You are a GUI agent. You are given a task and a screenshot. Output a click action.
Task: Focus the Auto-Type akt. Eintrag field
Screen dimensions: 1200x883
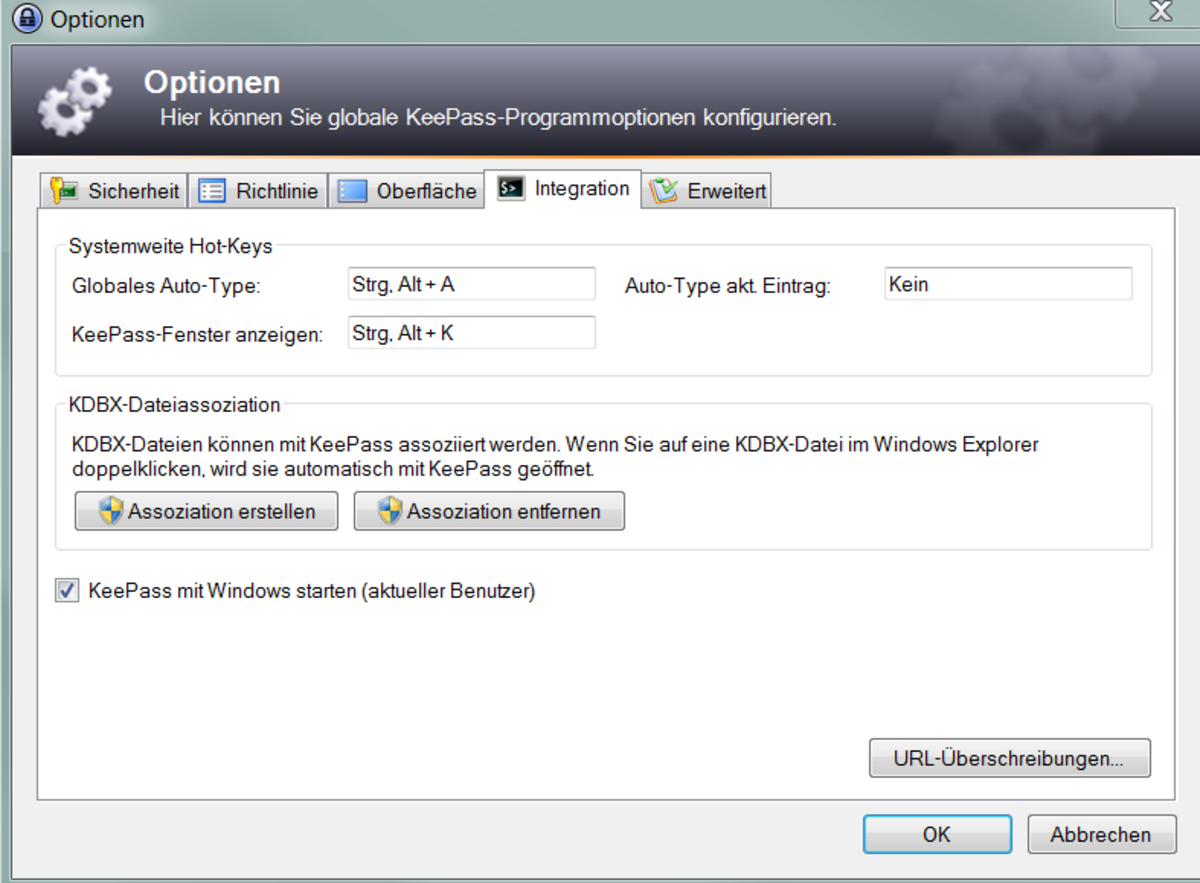coord(1009,284)
